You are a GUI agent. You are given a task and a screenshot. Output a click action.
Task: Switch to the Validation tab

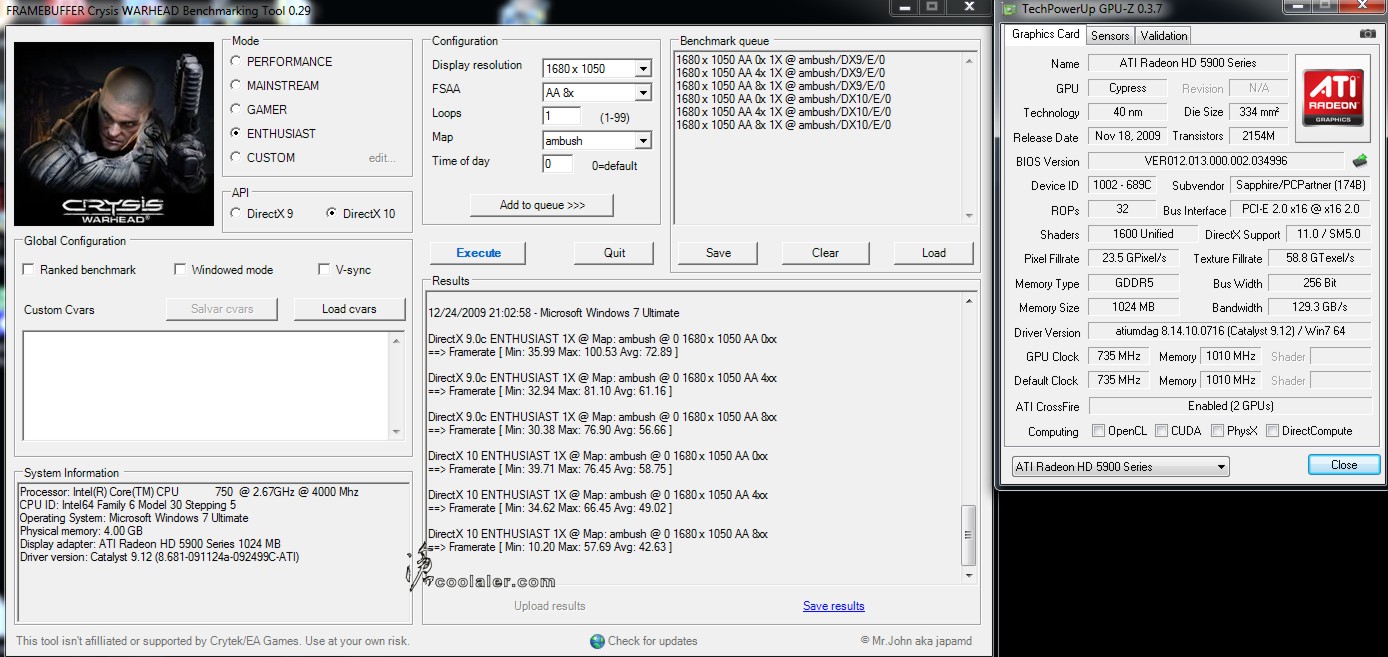pyautogui.click(x=1163, y=35)
